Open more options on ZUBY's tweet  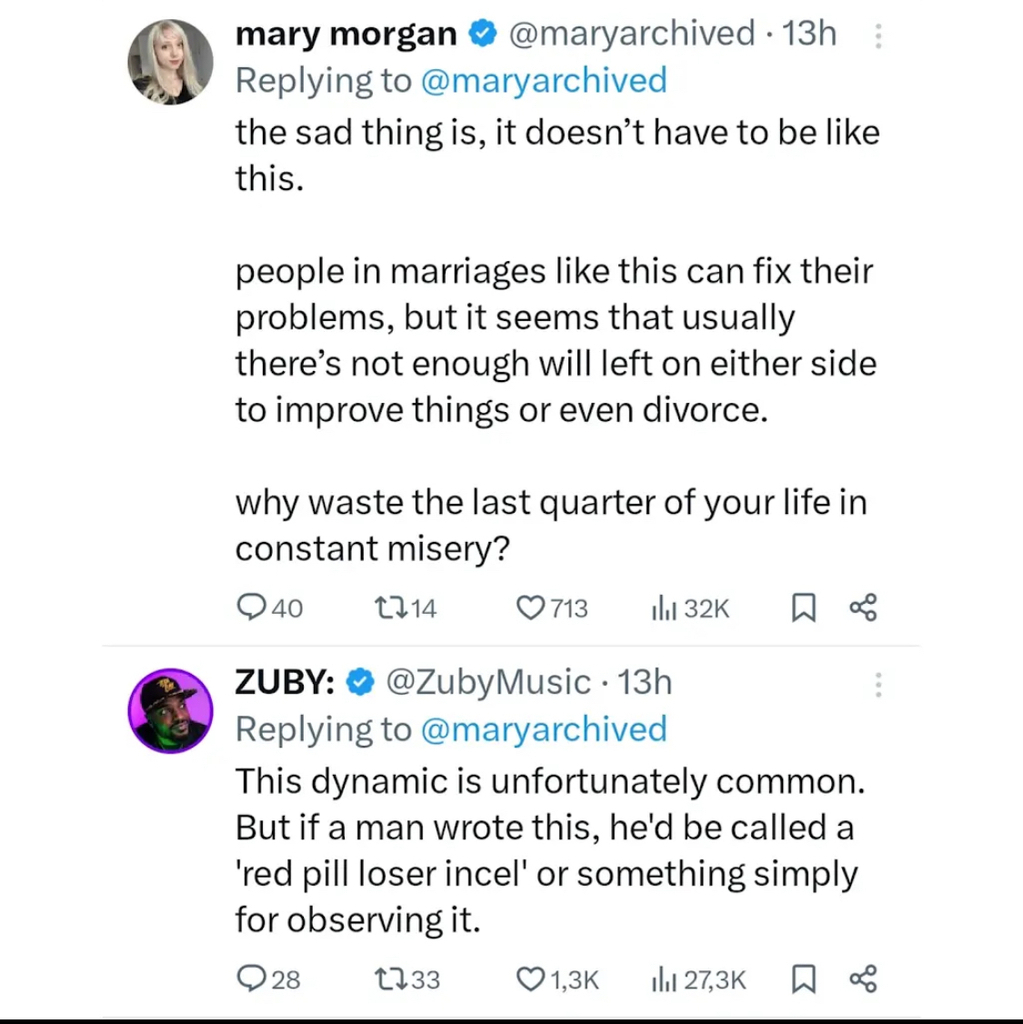879,685
